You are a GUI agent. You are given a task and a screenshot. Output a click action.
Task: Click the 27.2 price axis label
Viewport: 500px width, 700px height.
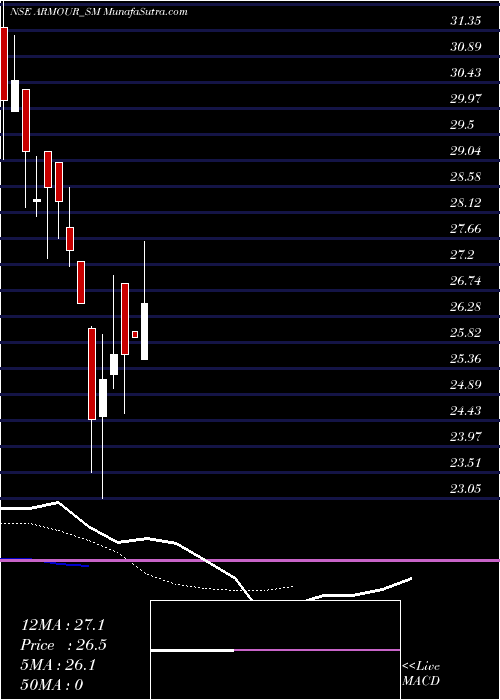pyautogui.click(x=462, y=254)
